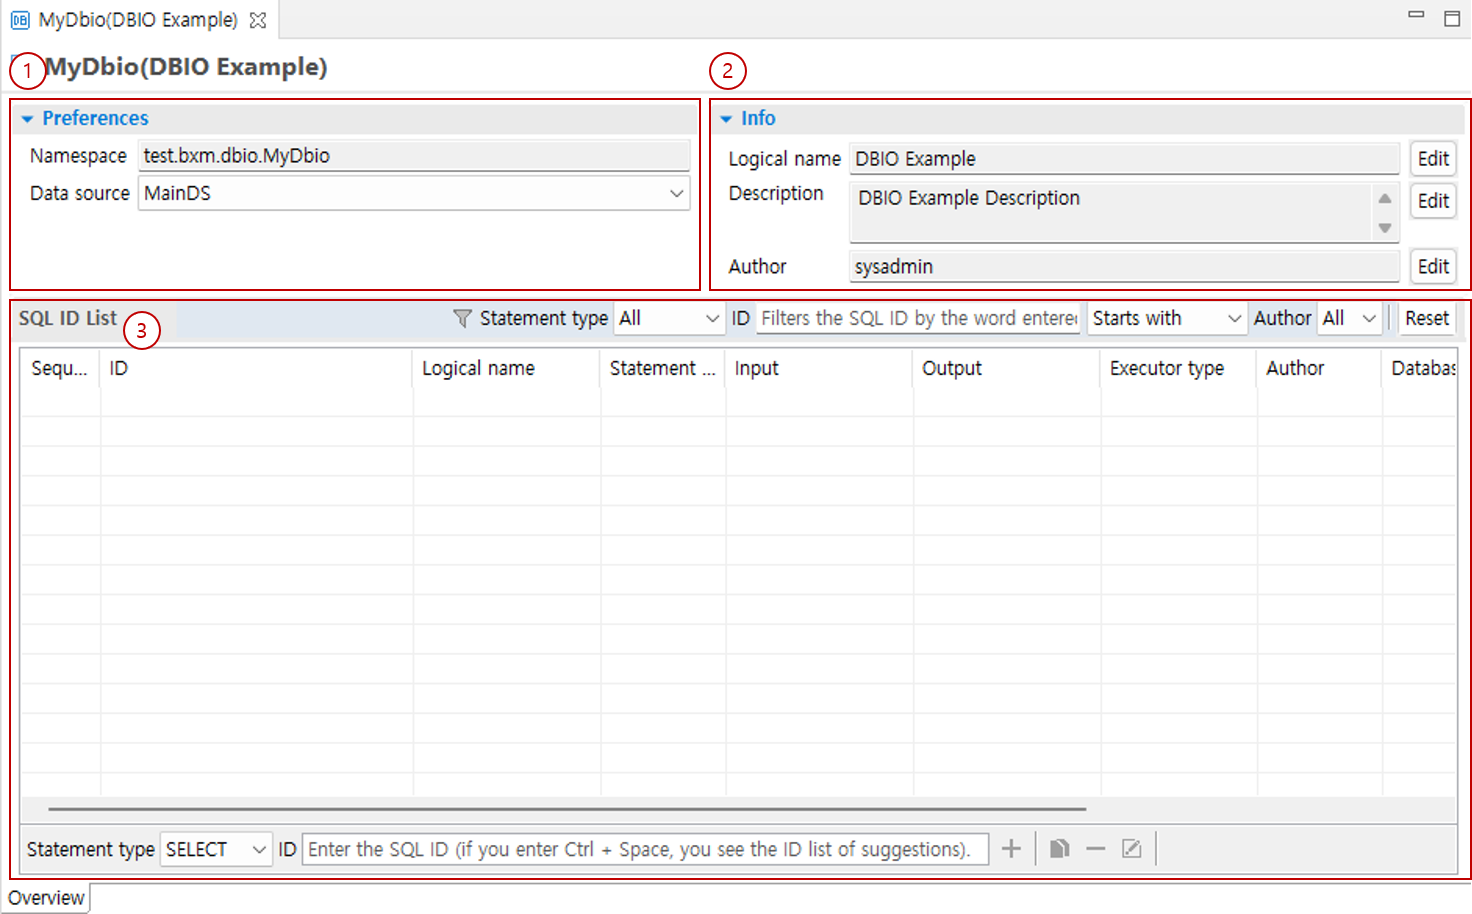
Task: Click the filter funnel icon beside Statement type
Action: [x=462, y=318]
